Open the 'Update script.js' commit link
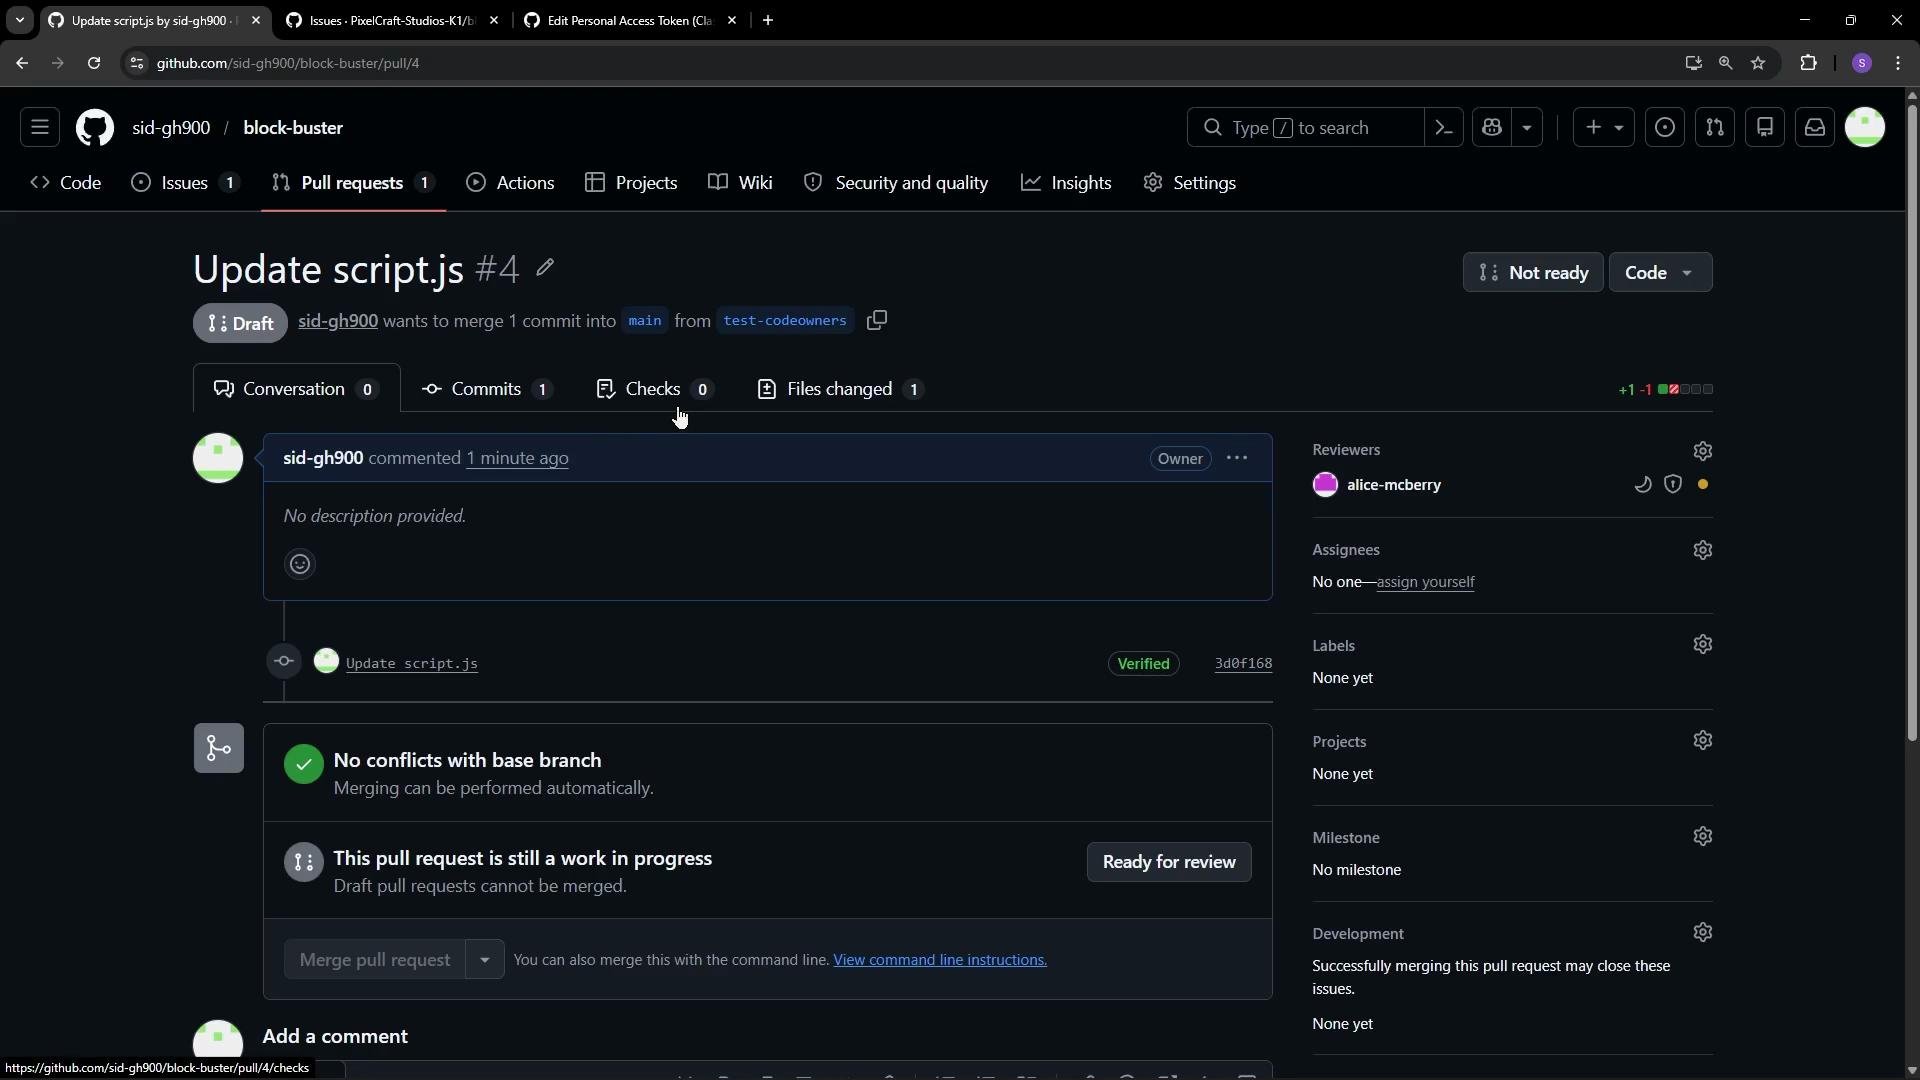 (412, 664)
